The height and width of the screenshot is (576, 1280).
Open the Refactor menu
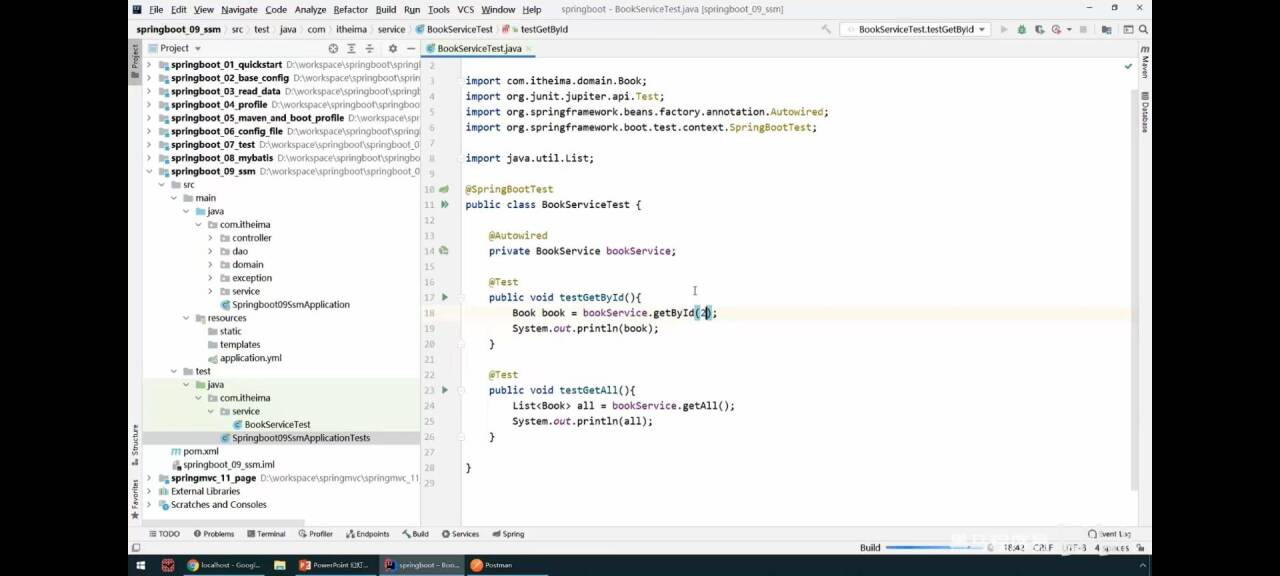click(351, 10)
